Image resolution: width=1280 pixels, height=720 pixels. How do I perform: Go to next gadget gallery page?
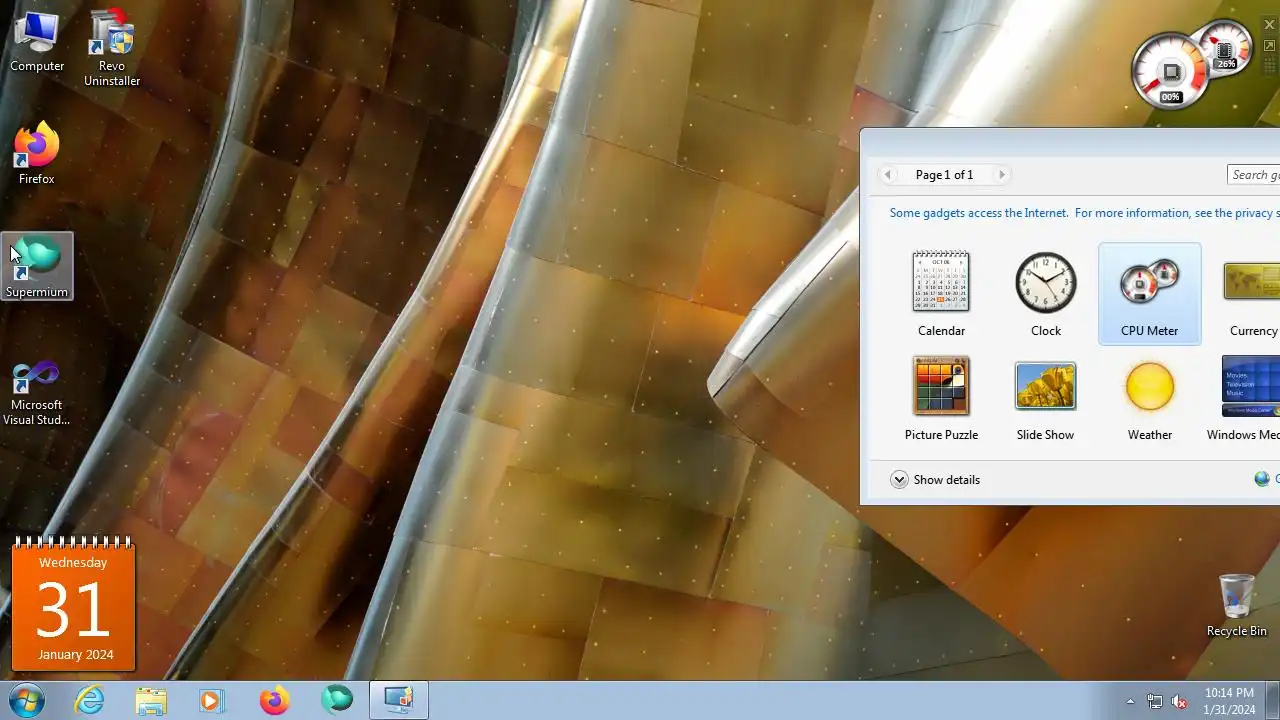(x=1002, y=174)
